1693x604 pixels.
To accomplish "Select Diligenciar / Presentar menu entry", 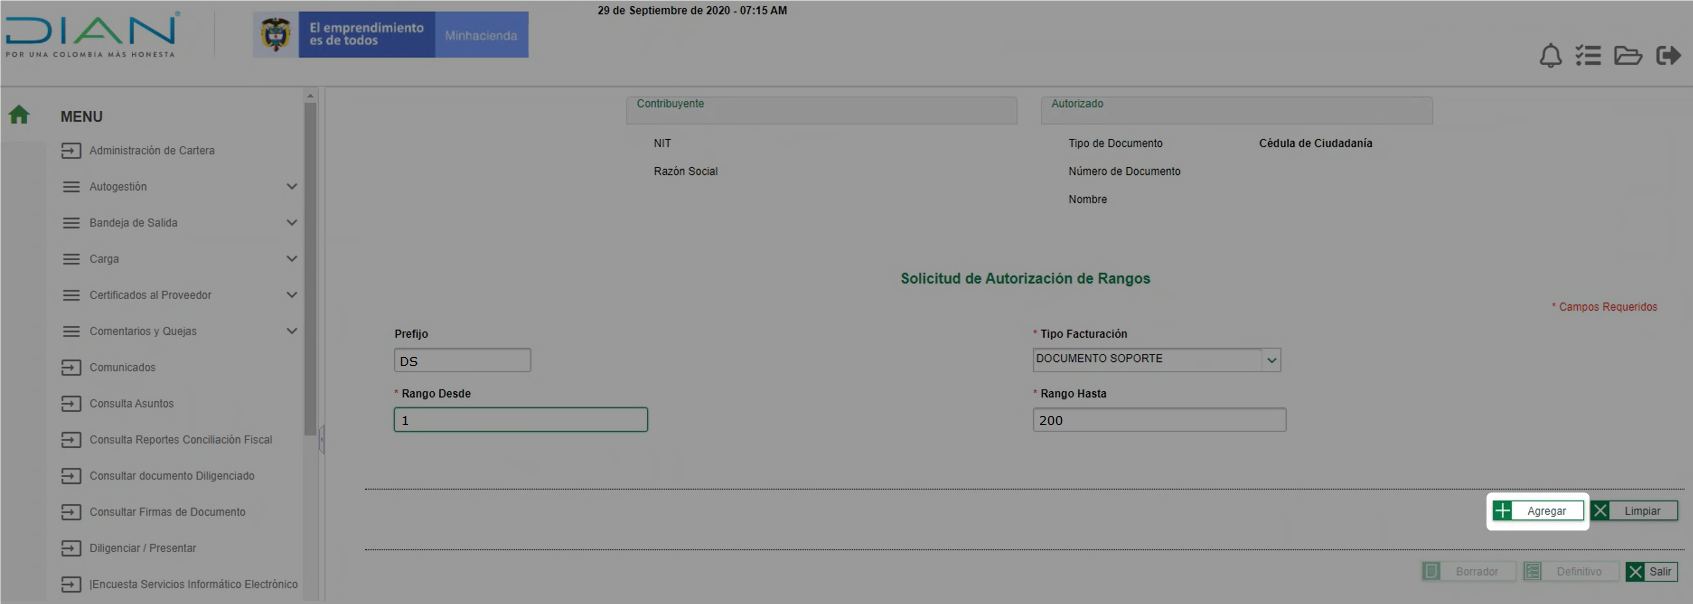I will coord(142,548).
